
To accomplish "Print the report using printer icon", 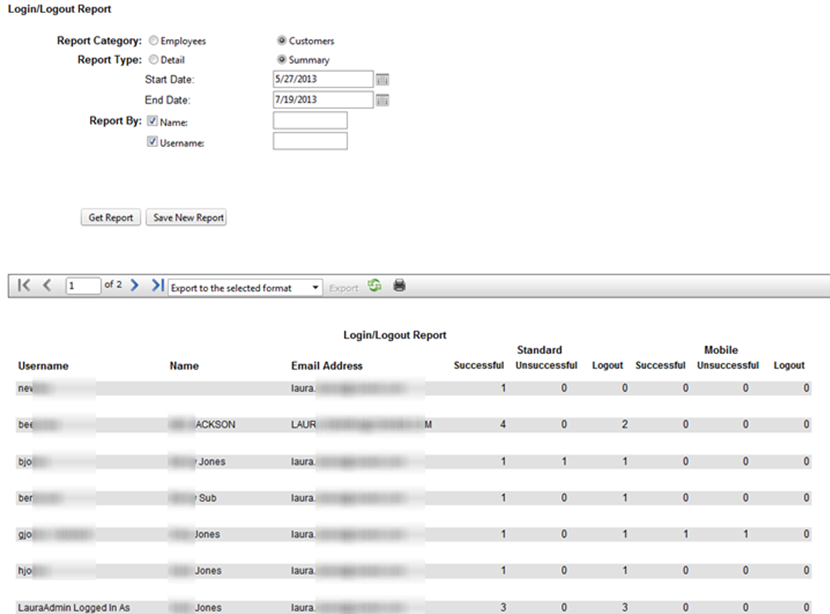I will pyautogui.click(x=399, y=287).
